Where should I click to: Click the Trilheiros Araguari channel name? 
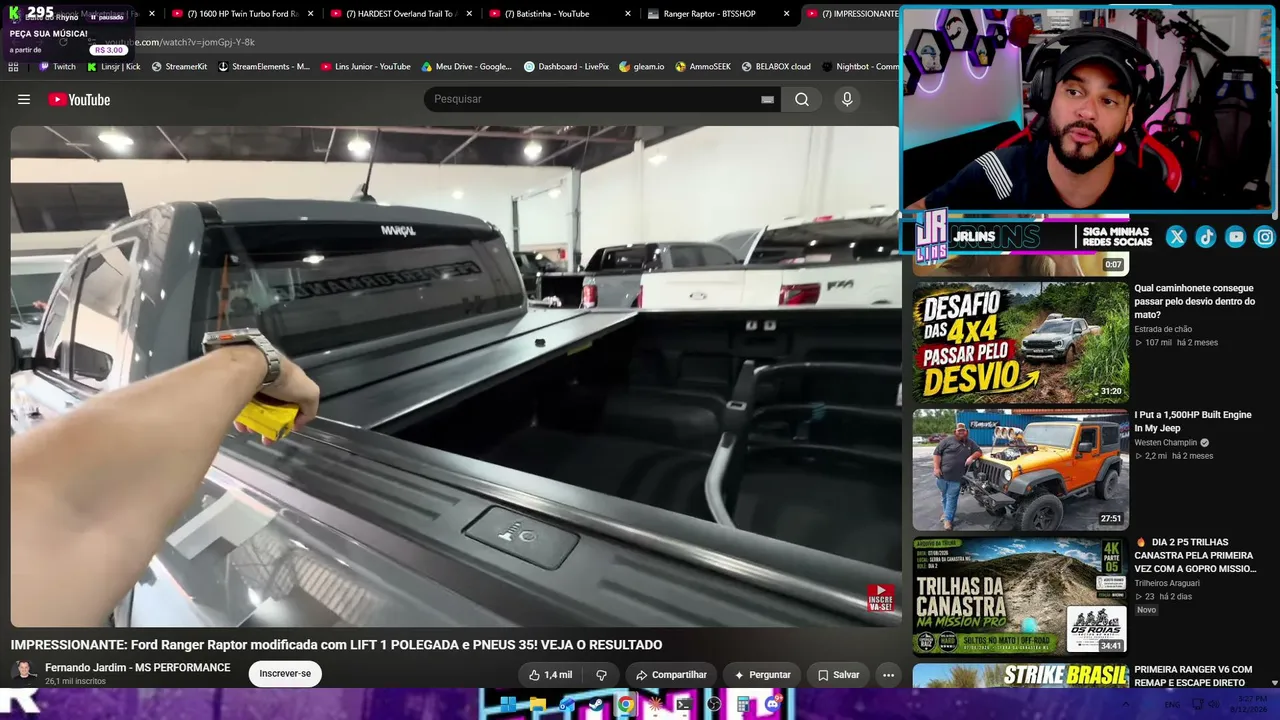pyautogui.click(x=1167, y=583)
